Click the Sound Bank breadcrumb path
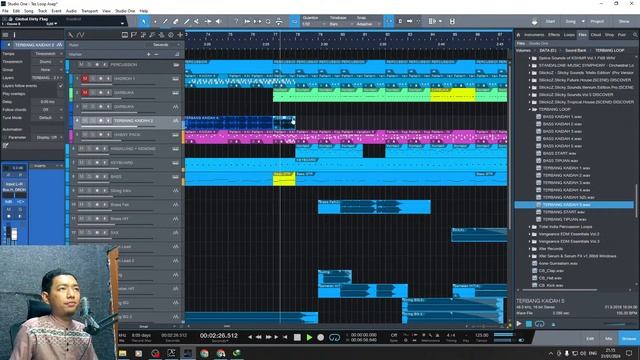The height and width of the screenshot is (360, 640). (x=576, y=50)
